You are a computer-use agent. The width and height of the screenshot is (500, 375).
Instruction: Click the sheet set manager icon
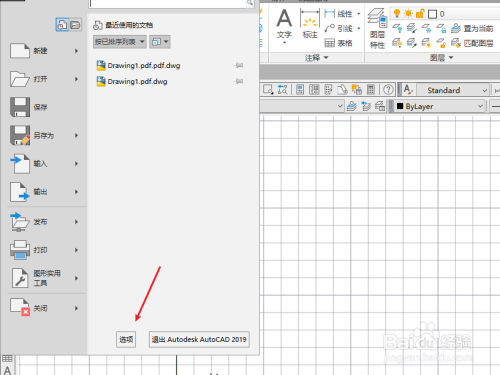pyautogui.click(x=342, y=90)
